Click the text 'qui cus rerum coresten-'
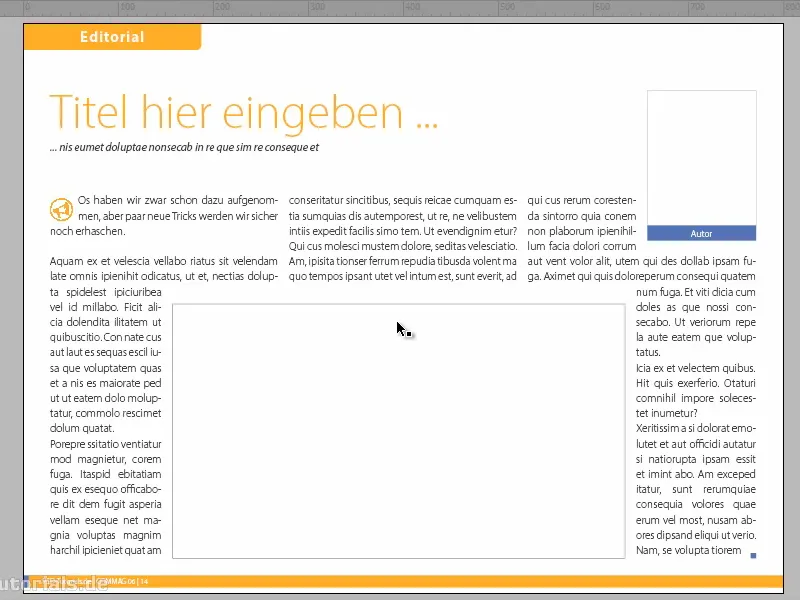Screen dimensions: 800x600 [582, 200]
